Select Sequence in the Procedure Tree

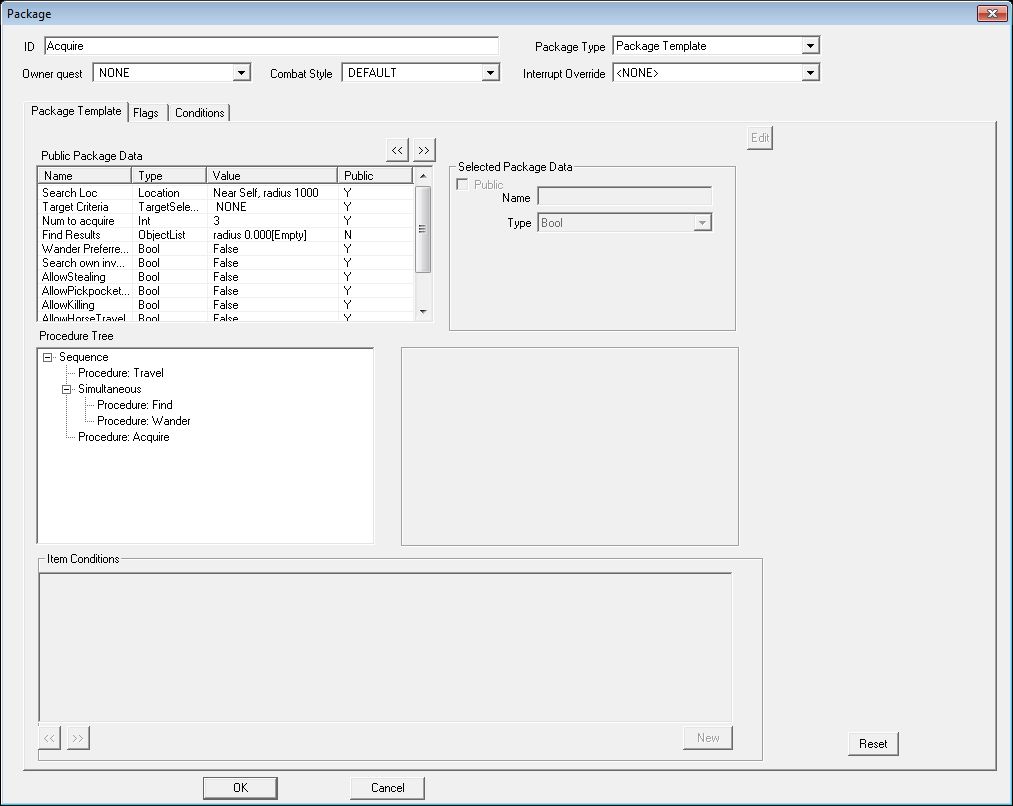click(83, 357)
